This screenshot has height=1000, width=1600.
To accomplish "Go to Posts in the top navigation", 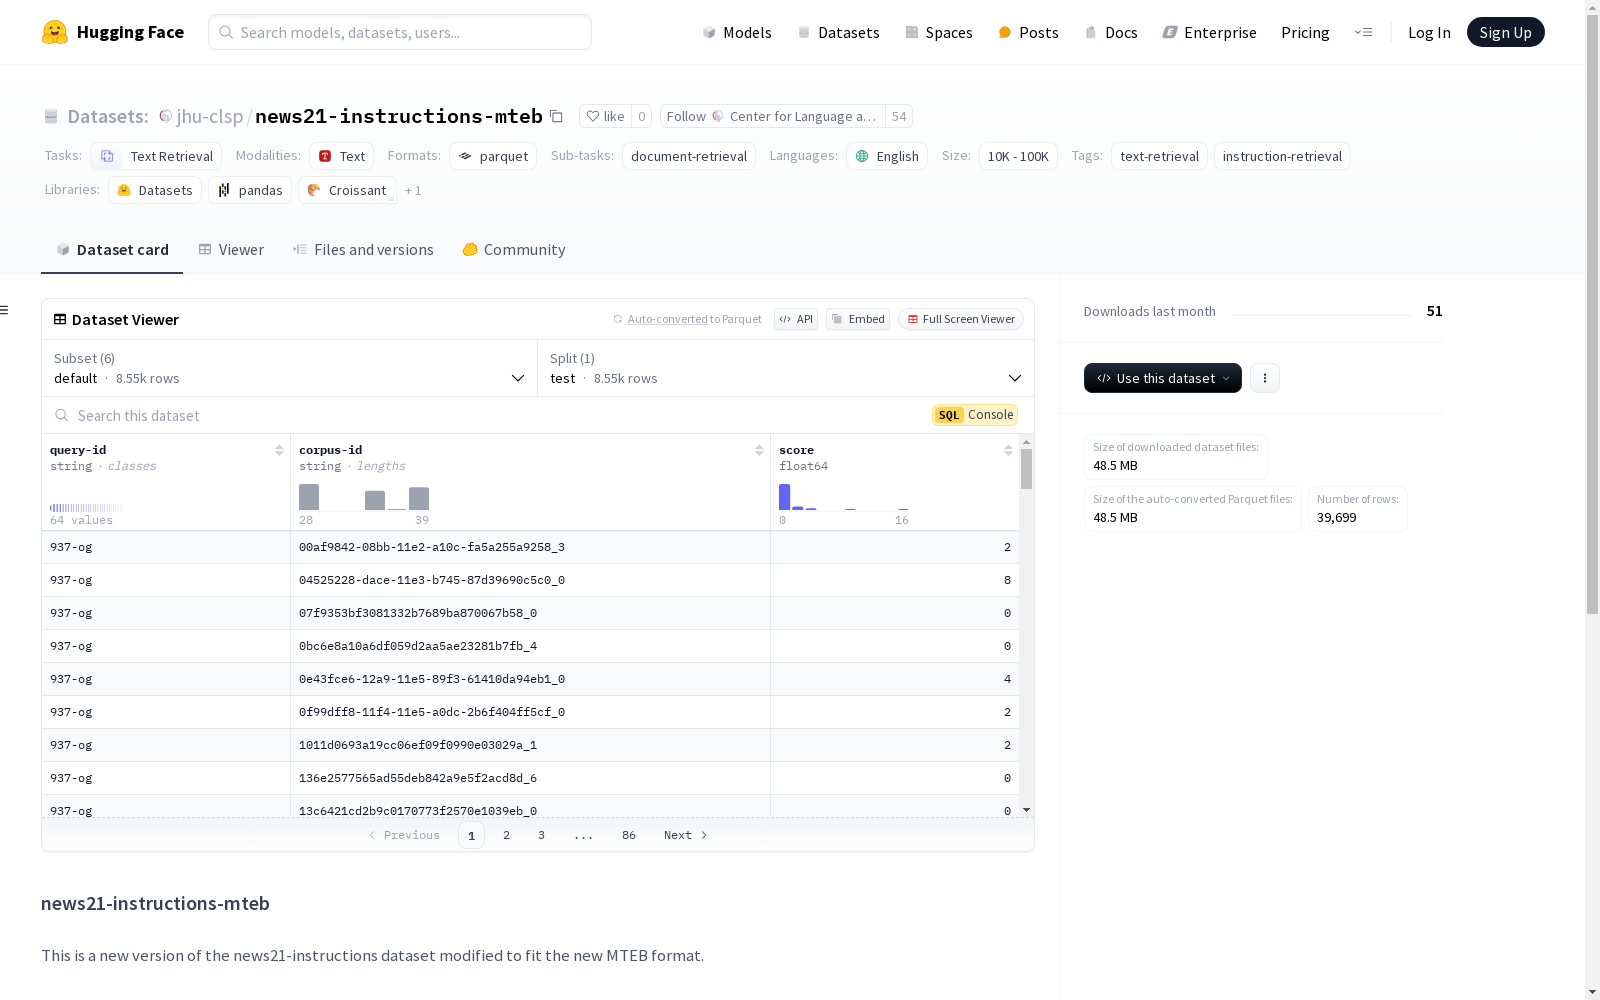I will click(x=1028, y=32).
